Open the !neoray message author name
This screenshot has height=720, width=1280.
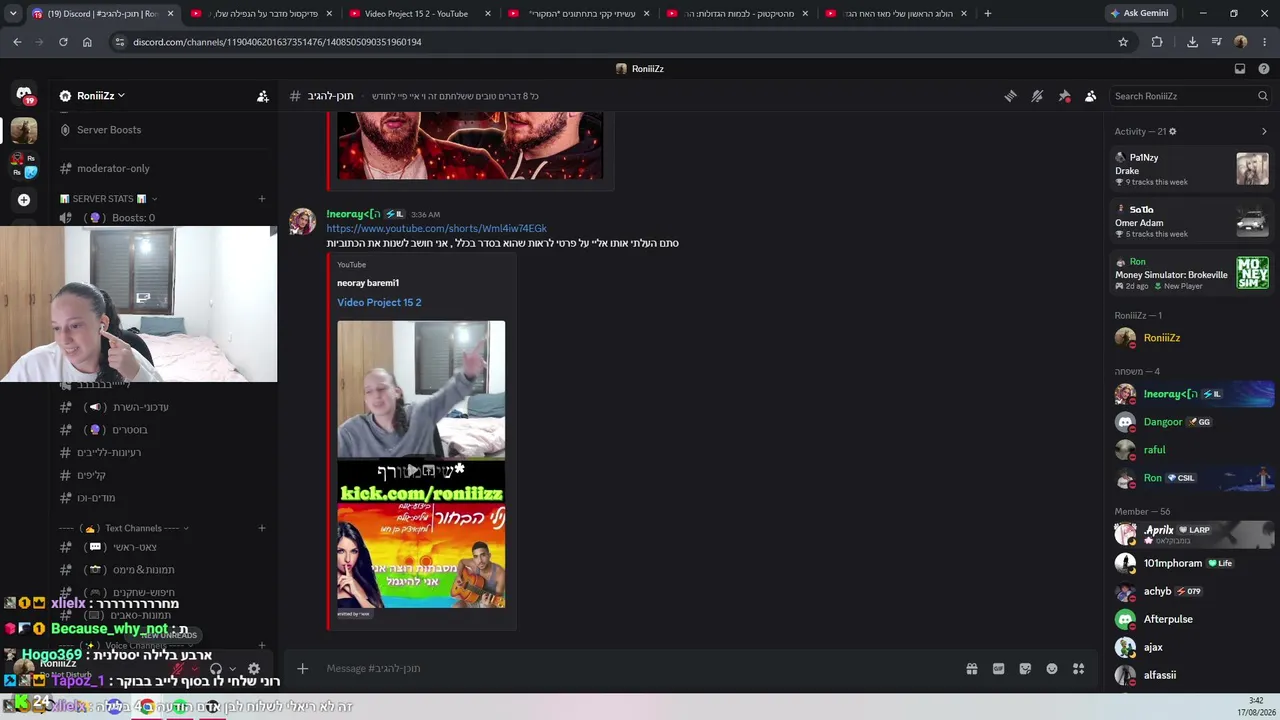pyautogui.click(x=353, y=214)
